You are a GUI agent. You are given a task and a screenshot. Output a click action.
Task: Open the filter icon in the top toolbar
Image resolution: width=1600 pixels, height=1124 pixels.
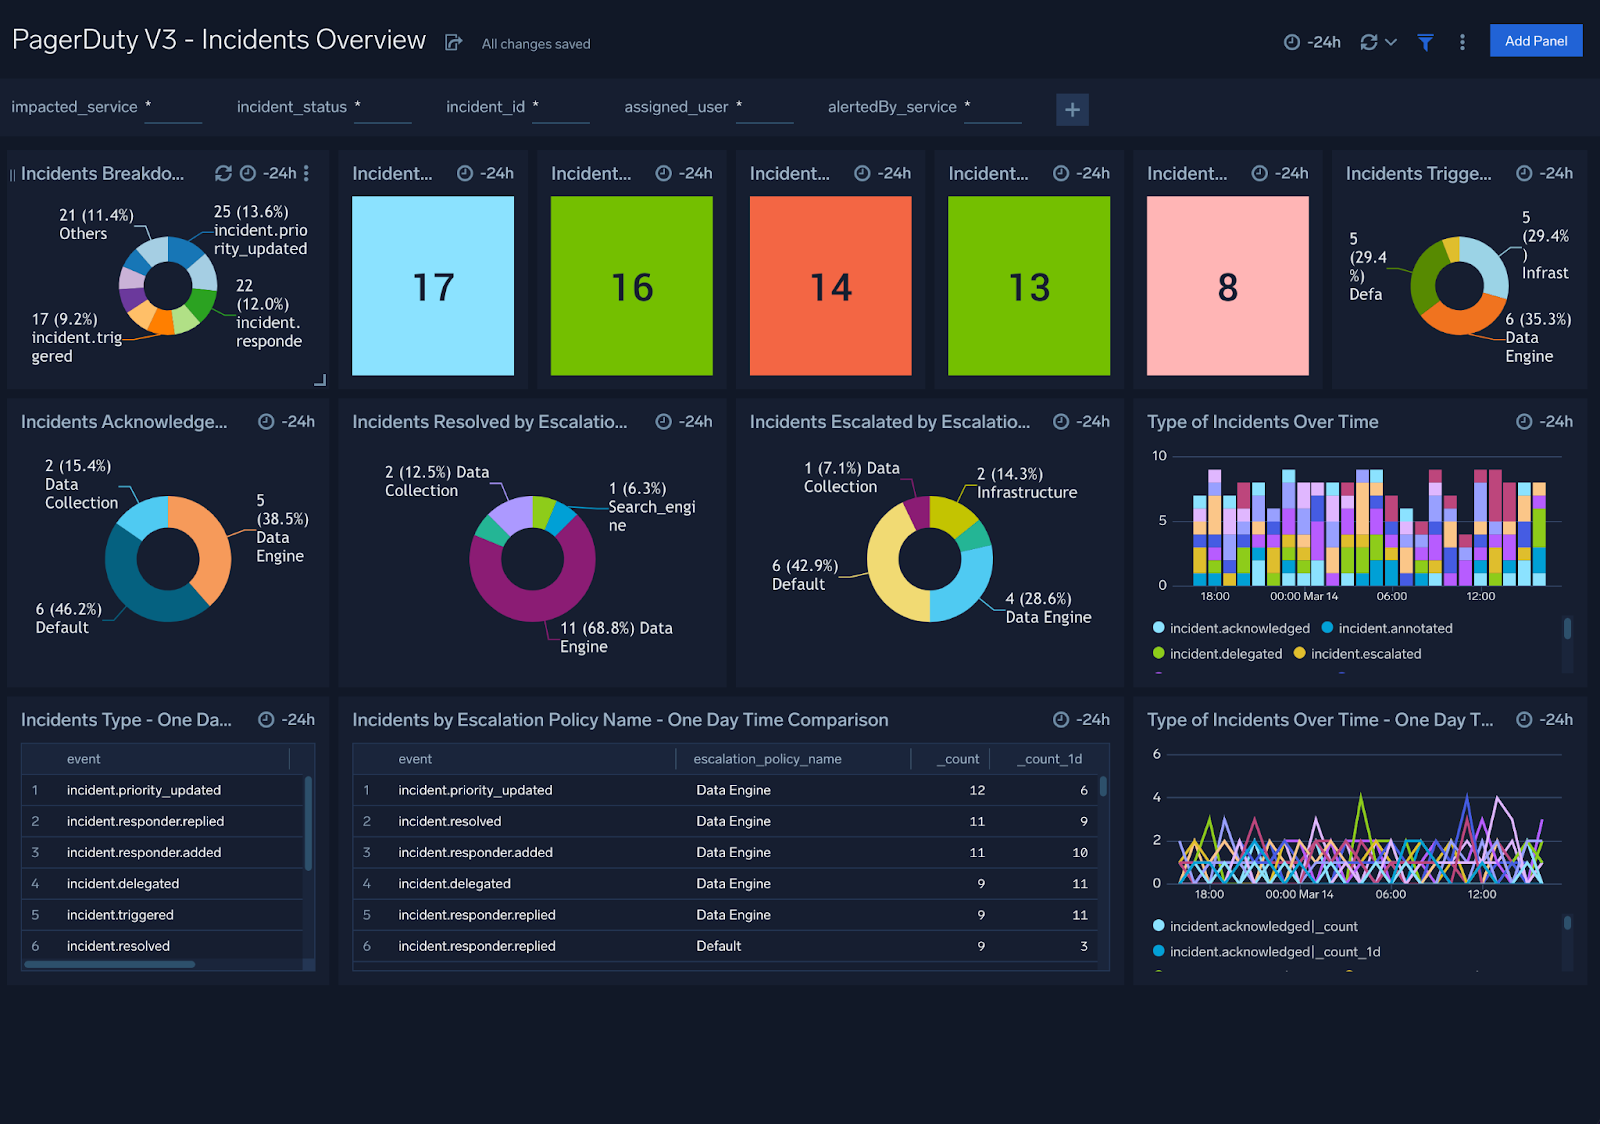(1425, 41)
